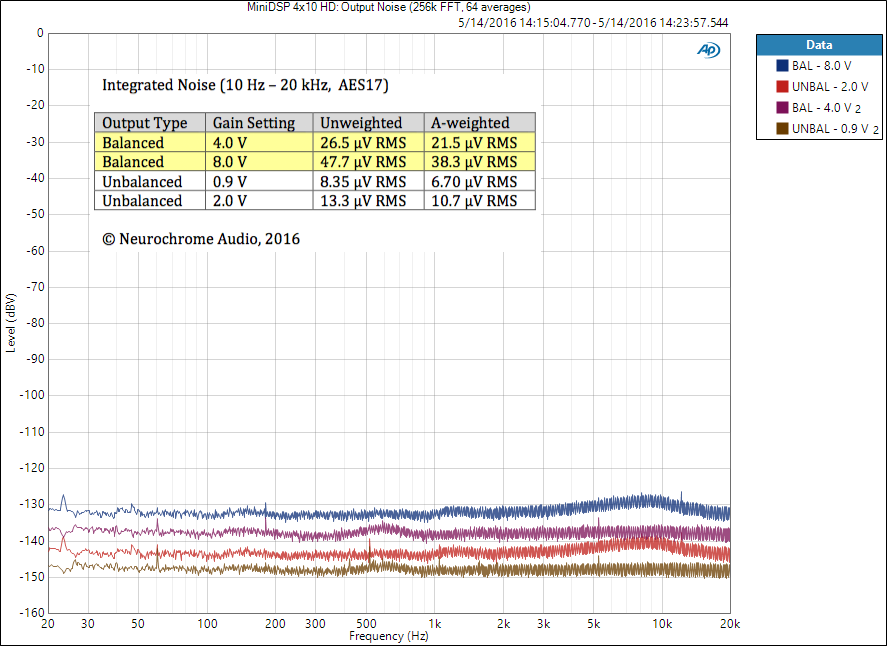Click the AP logo icon on graph
This screenshot has height=646, width=887.
pyautogui.click(x=708, y=50)
